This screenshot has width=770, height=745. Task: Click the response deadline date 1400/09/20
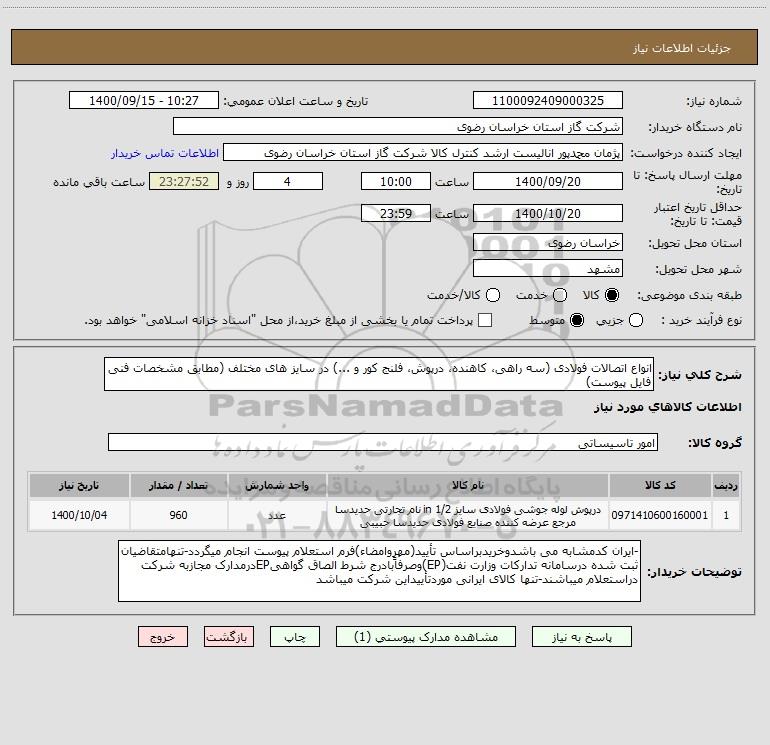coord(548,181)
